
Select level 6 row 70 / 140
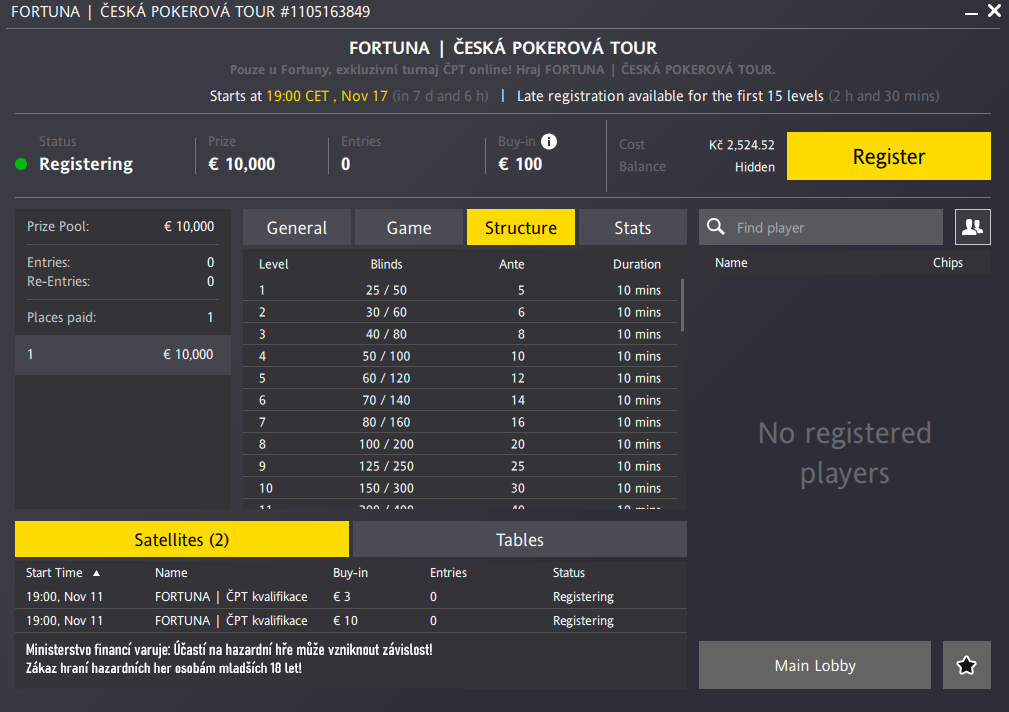(x=461, y=400)
